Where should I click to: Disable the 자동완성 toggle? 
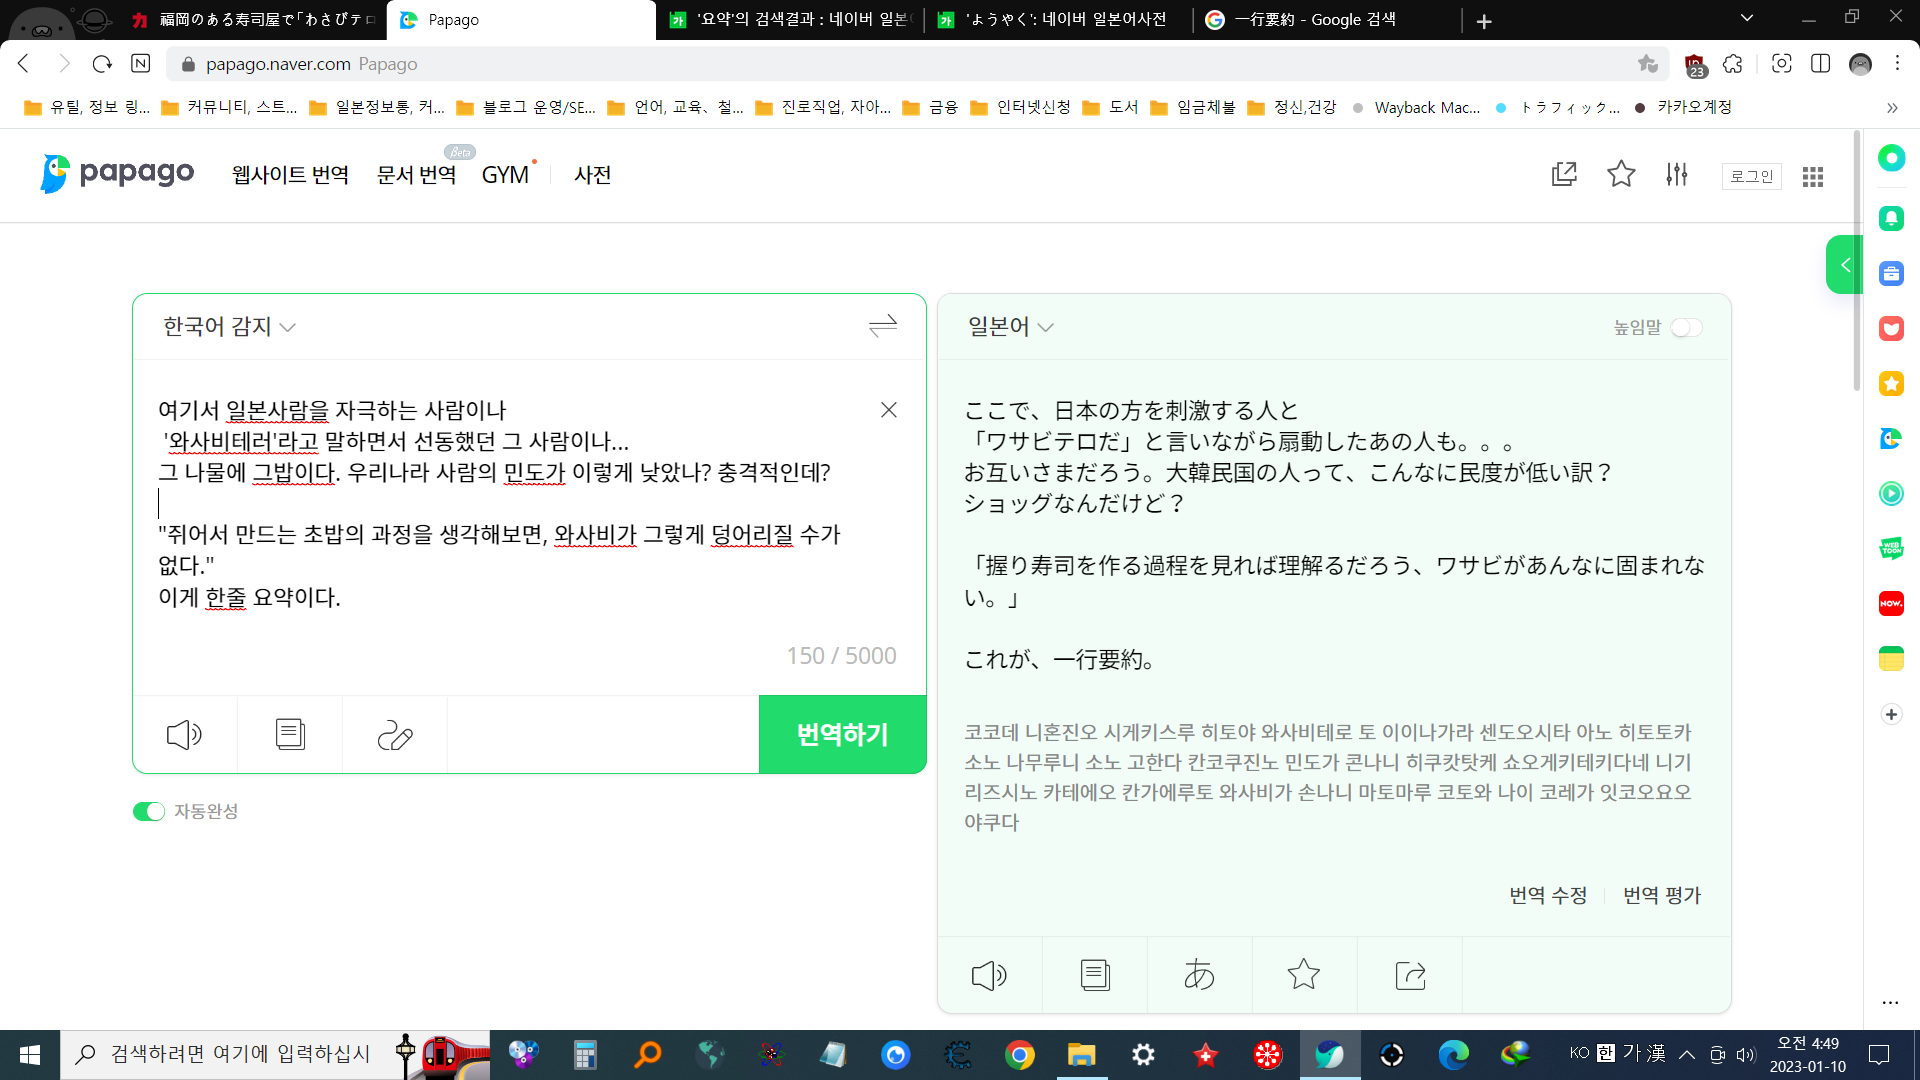tap(149, 811)
